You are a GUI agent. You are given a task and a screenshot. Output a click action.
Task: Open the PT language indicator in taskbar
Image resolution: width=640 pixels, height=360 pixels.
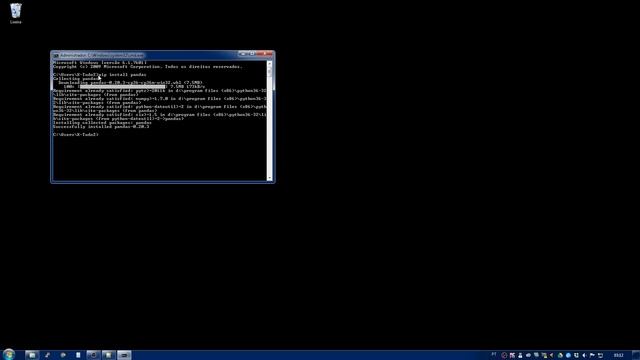pos(494,354)
